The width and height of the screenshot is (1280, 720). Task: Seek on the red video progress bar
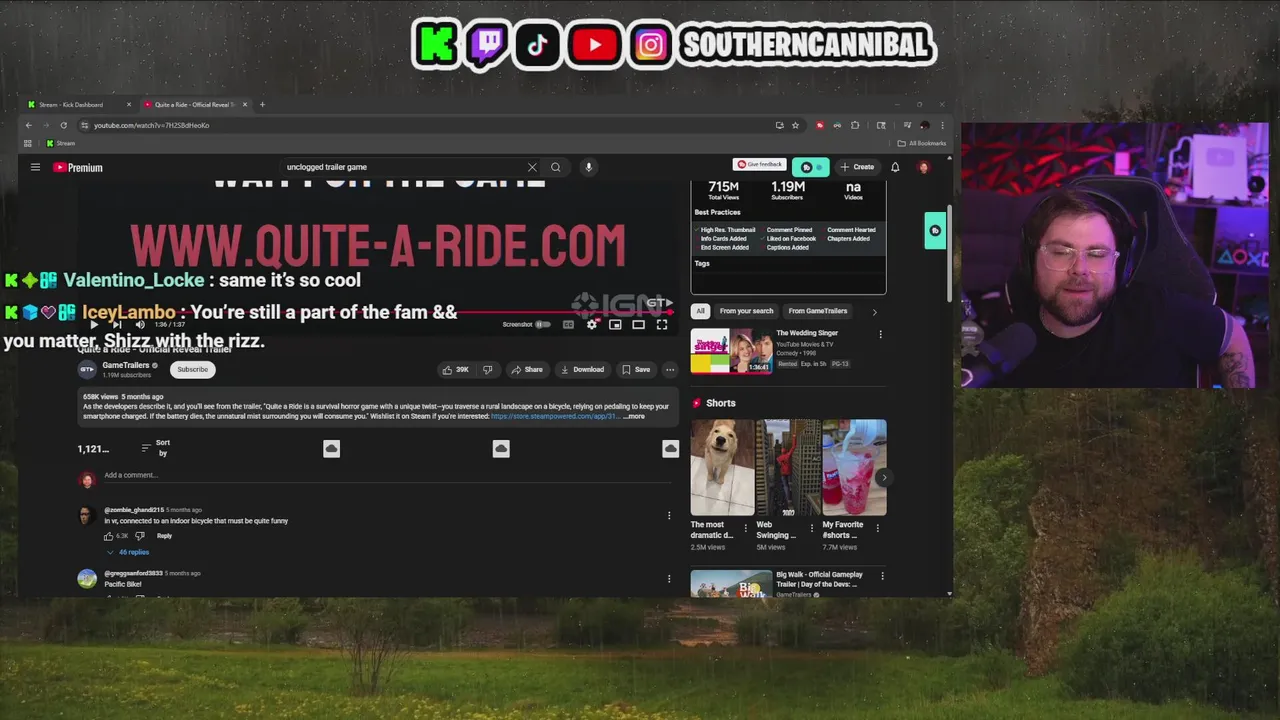pos(375,312)
